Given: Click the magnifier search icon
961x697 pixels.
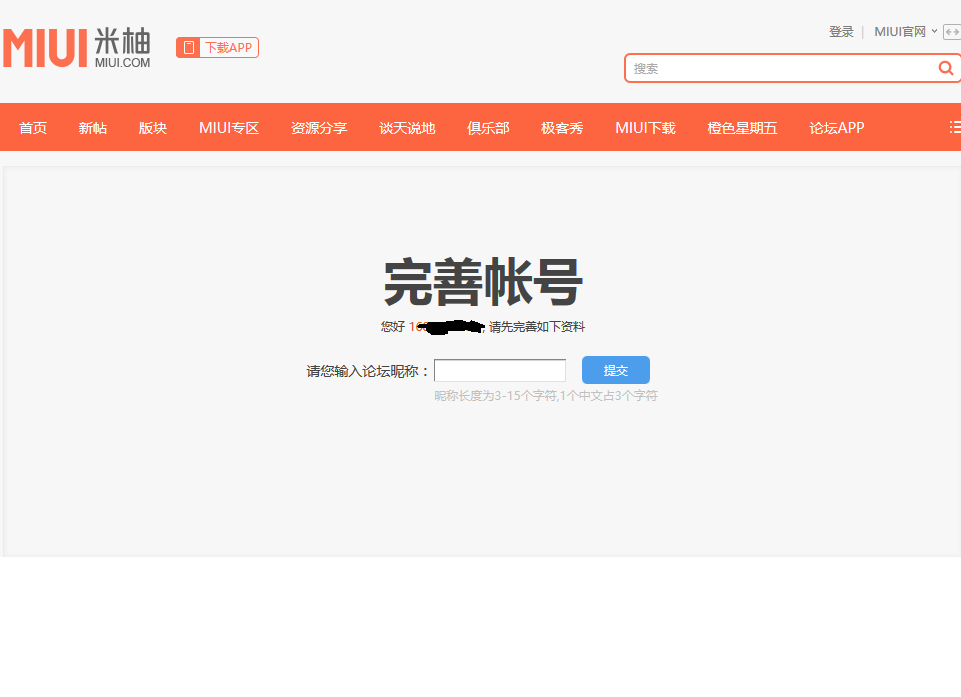Looking at the screenshot, I should [x=945, y=68].
